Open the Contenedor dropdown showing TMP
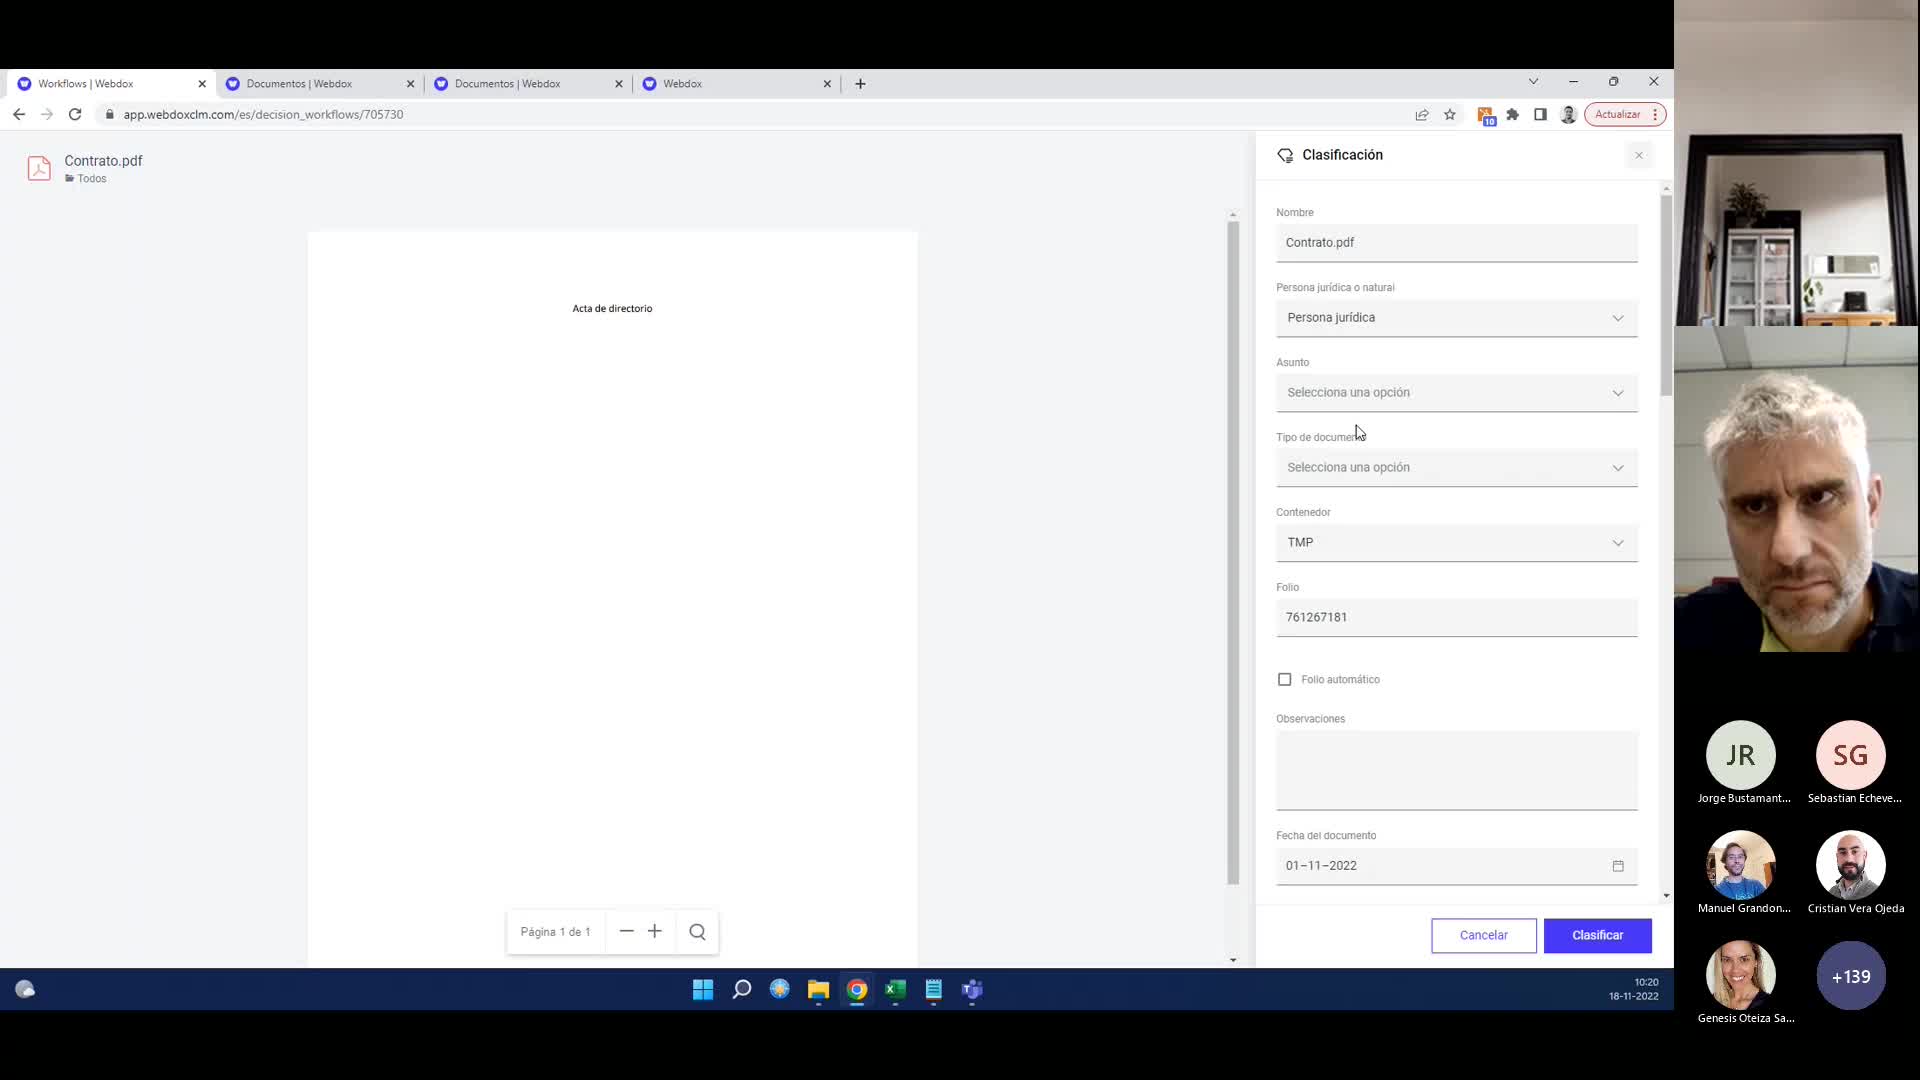1920x1080 pixels. (x=1456, y=542)
